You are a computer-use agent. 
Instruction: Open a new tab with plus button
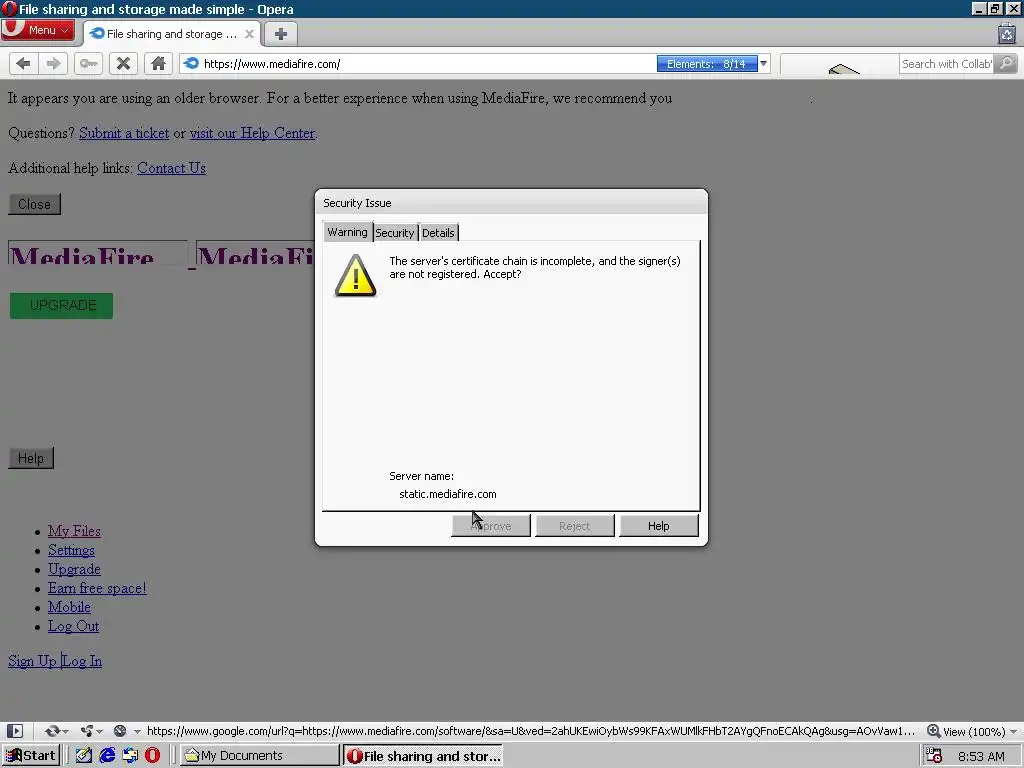(x=281, y=34)
